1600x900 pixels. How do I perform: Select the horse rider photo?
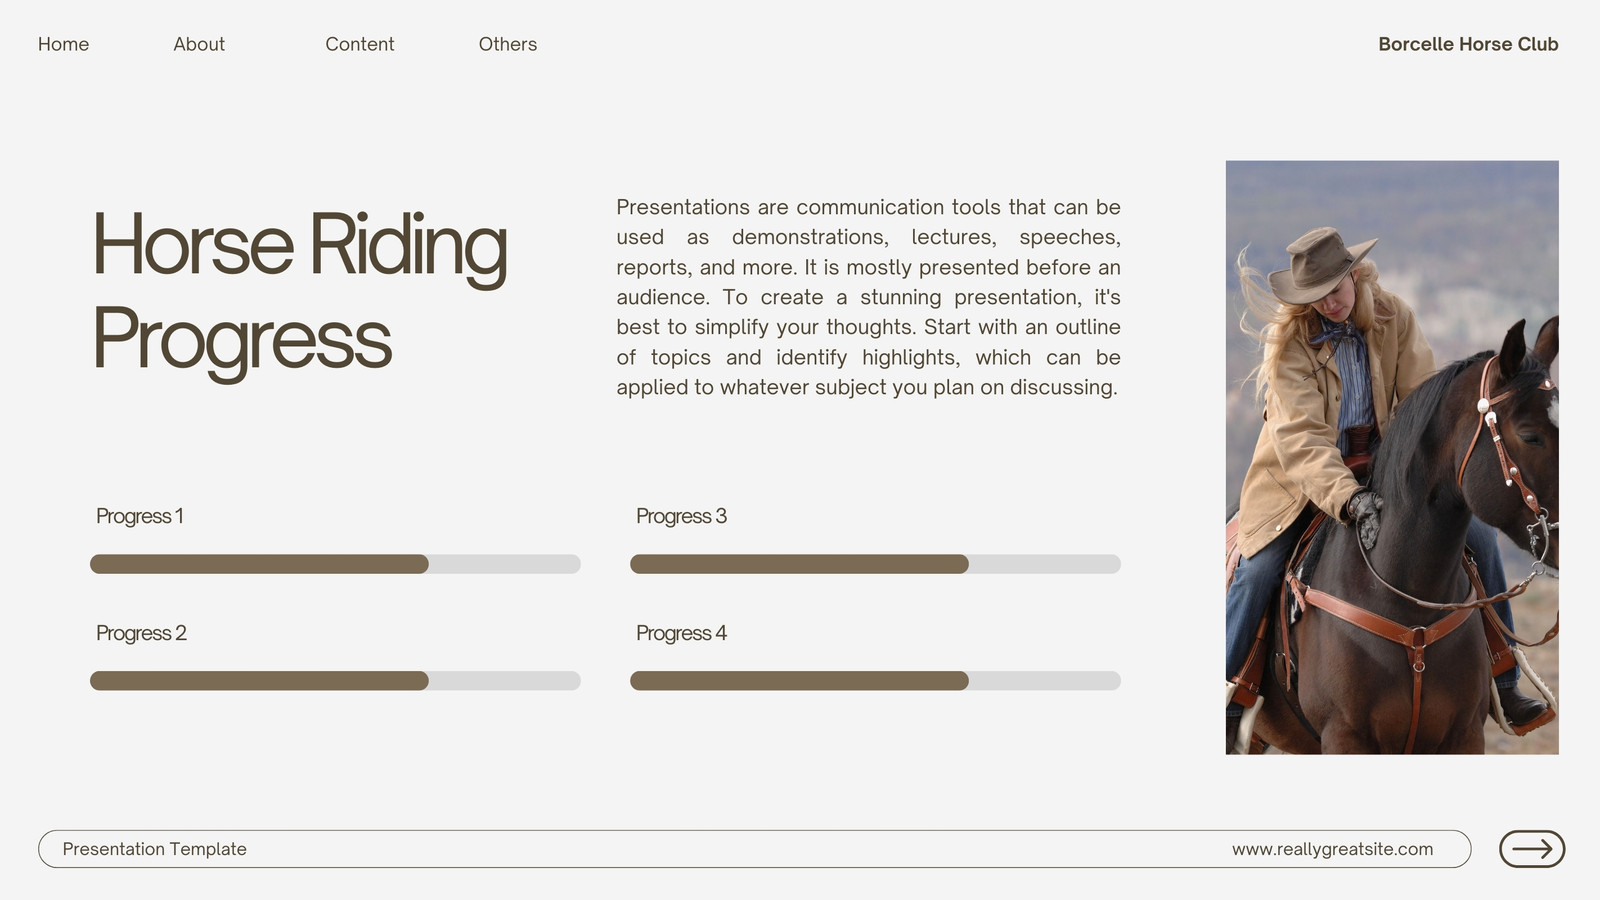1392,457
